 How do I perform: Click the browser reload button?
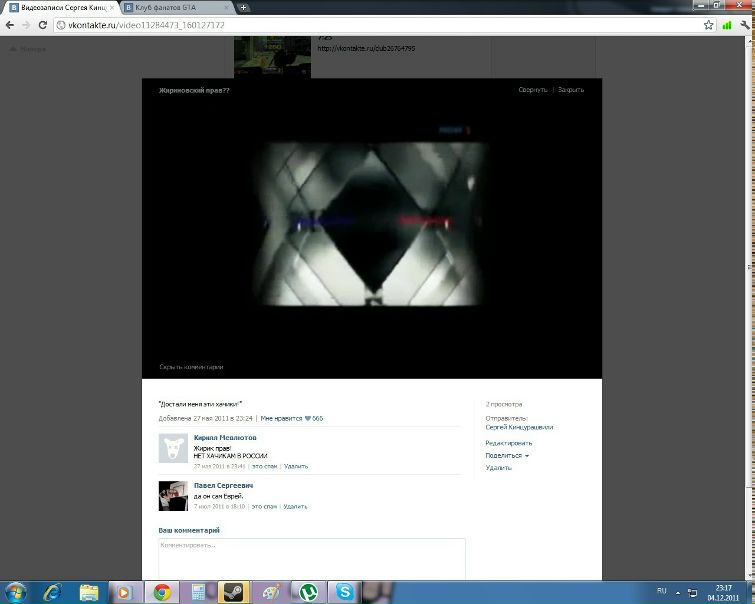click(x=41, y=25)
